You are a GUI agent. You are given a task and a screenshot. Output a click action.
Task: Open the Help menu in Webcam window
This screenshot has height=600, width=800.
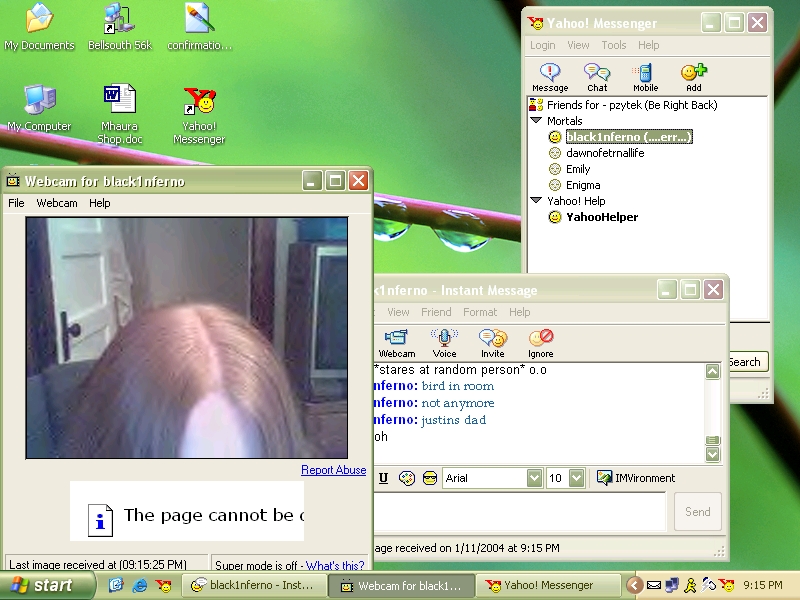(99, 203)
